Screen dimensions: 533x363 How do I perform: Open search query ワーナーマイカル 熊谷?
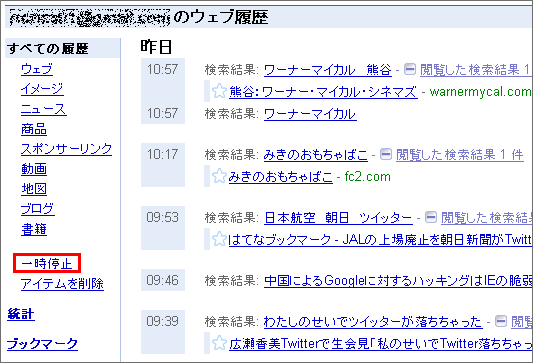point(328,70)
